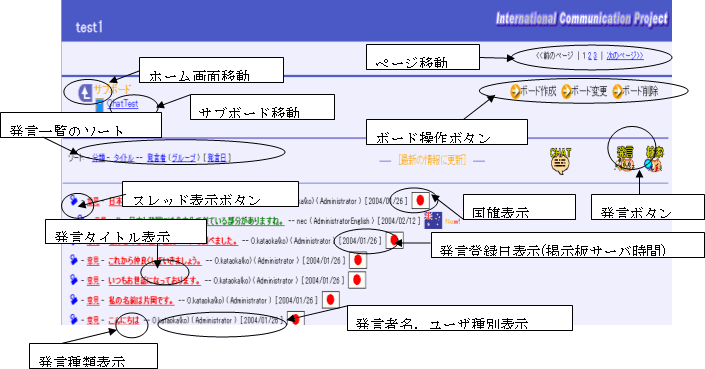This screenshot has height=369, width=705.
Task: Open post titled これから仲良くしていきましょう
Action: 155,260
